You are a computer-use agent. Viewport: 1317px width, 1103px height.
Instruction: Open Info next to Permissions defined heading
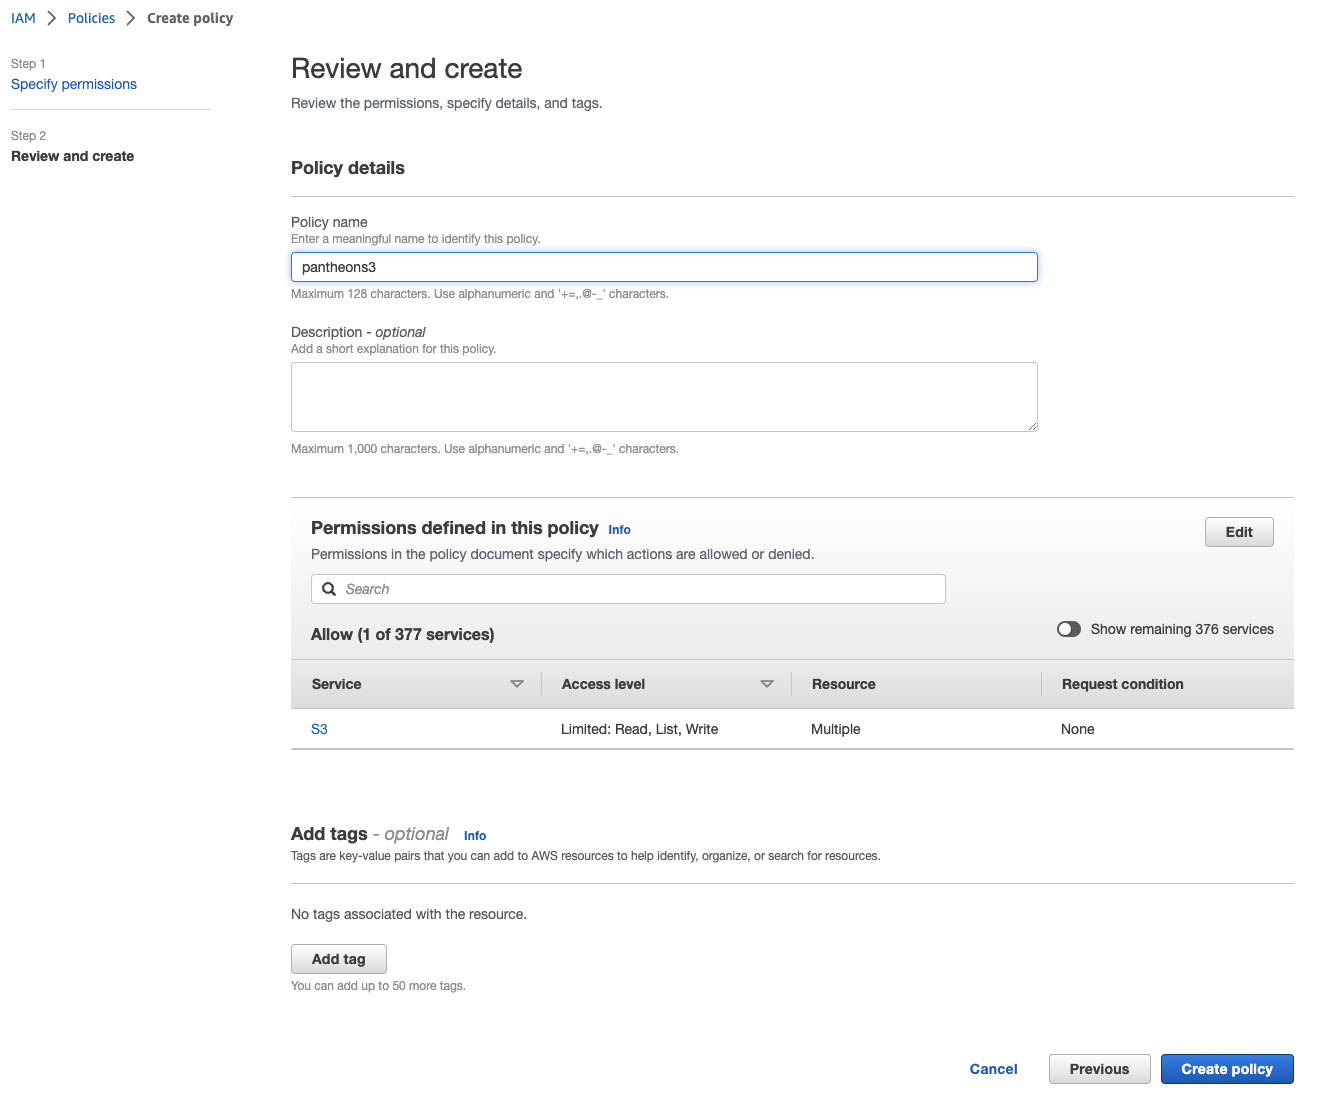(619, 529)
